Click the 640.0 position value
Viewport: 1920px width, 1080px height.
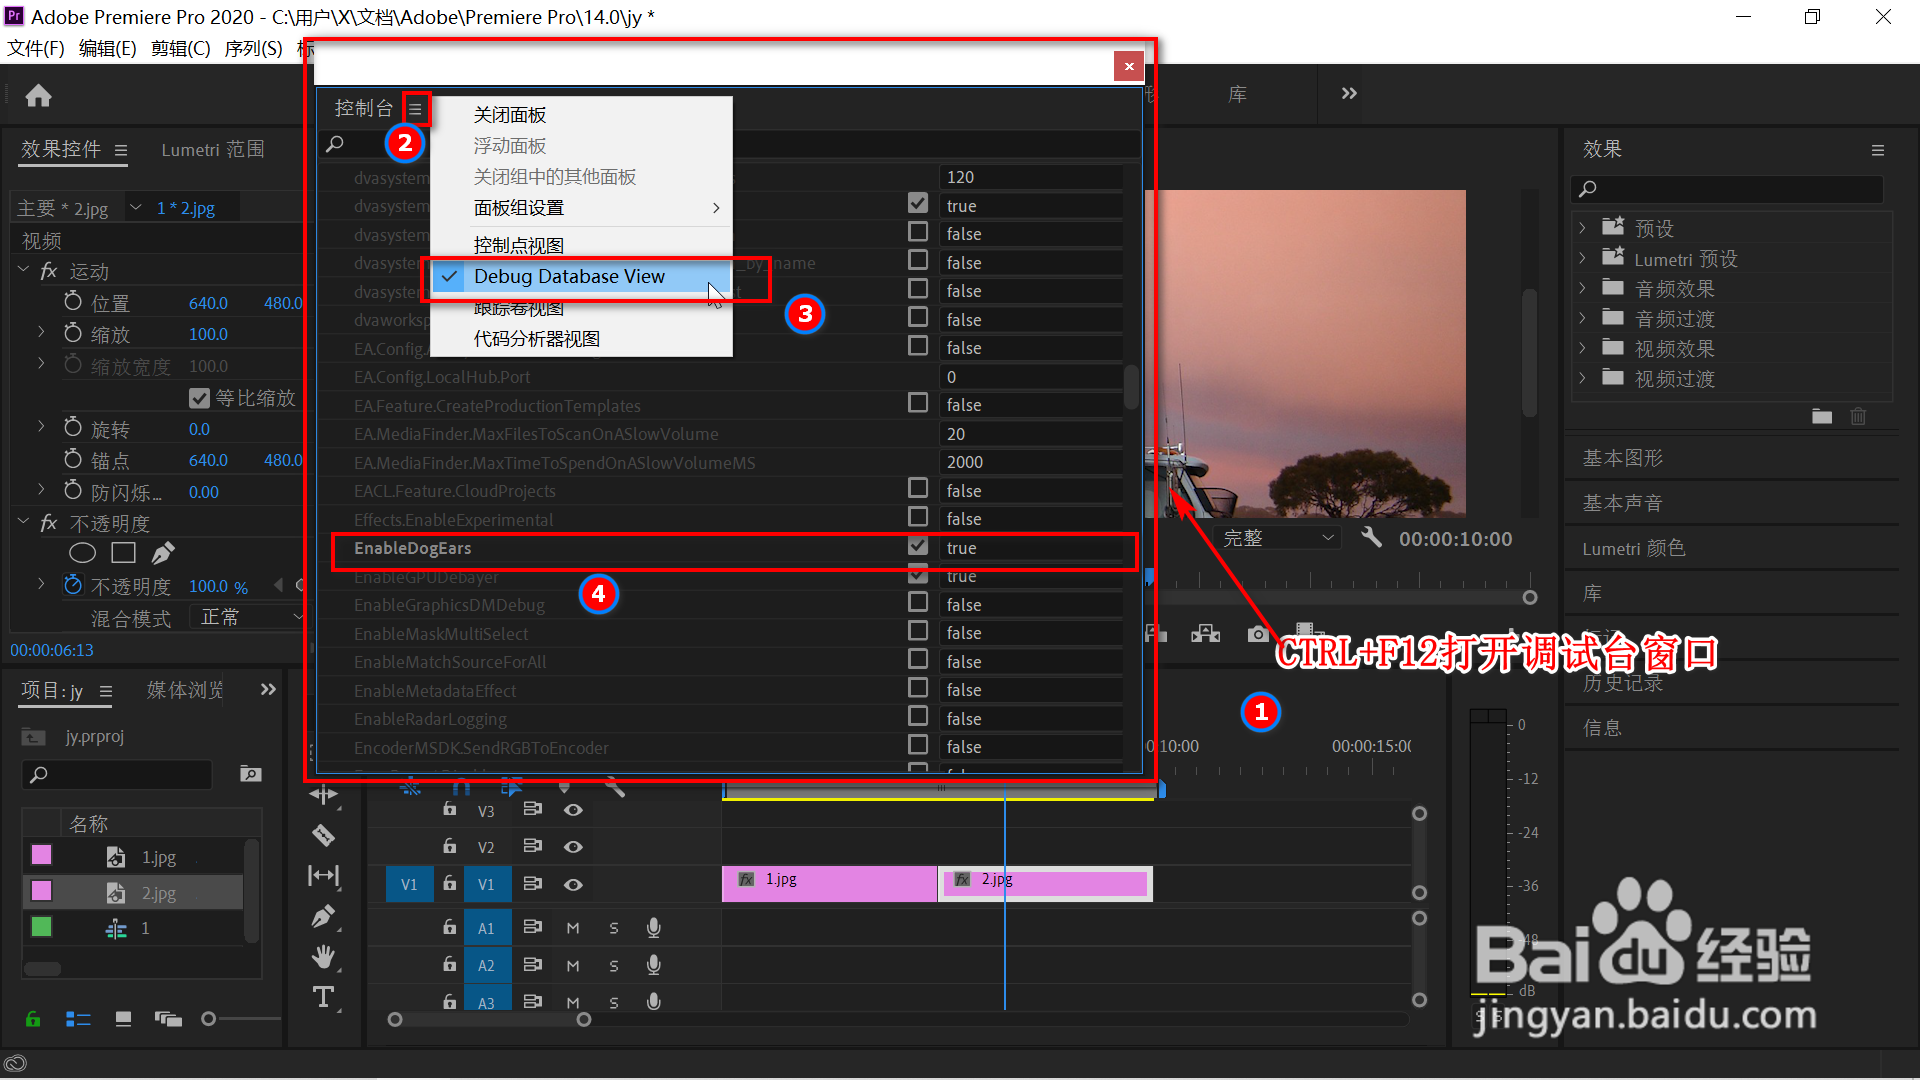pos(208,303)
